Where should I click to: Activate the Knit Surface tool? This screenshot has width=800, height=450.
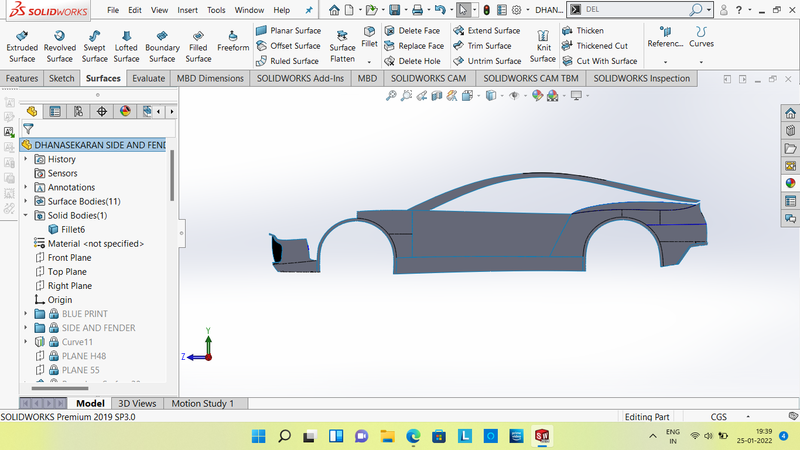click(543, 45)
